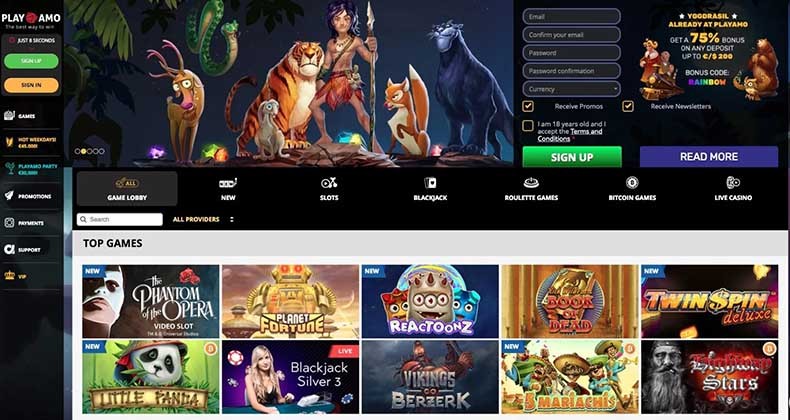Open the Terms and Conditions link

tap(570, 135)
